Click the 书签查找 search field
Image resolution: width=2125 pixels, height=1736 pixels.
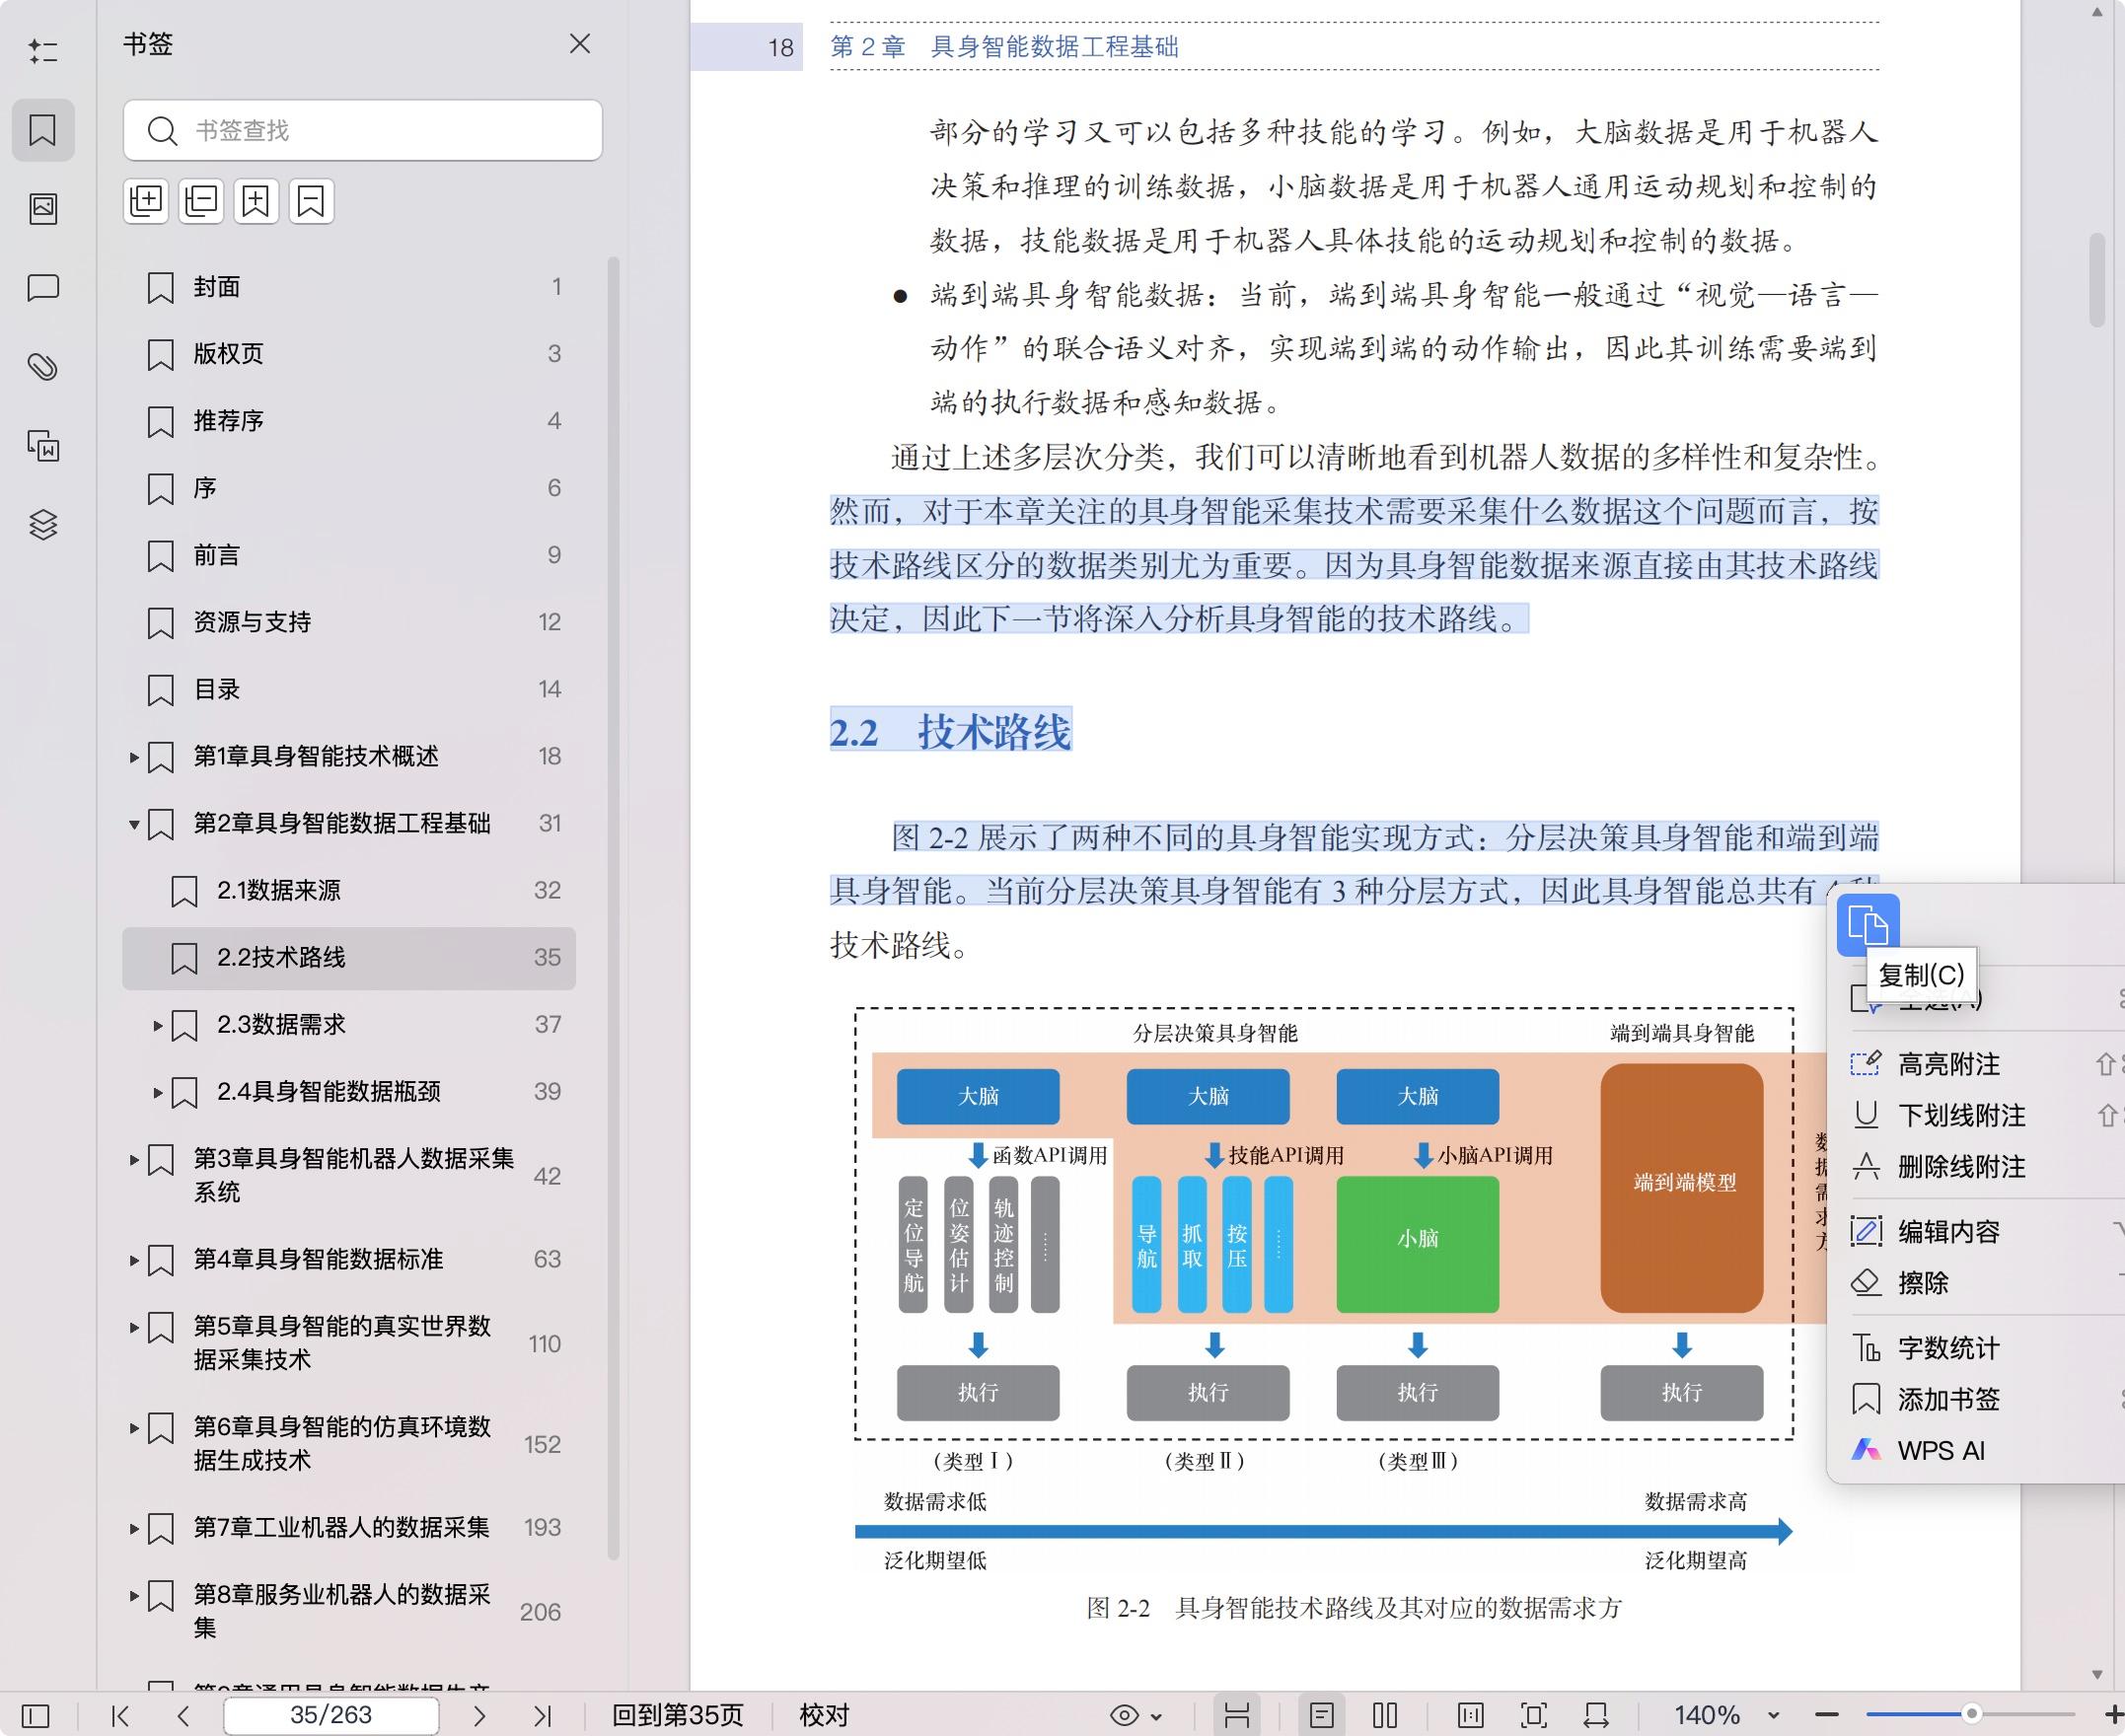coord(363,130)
